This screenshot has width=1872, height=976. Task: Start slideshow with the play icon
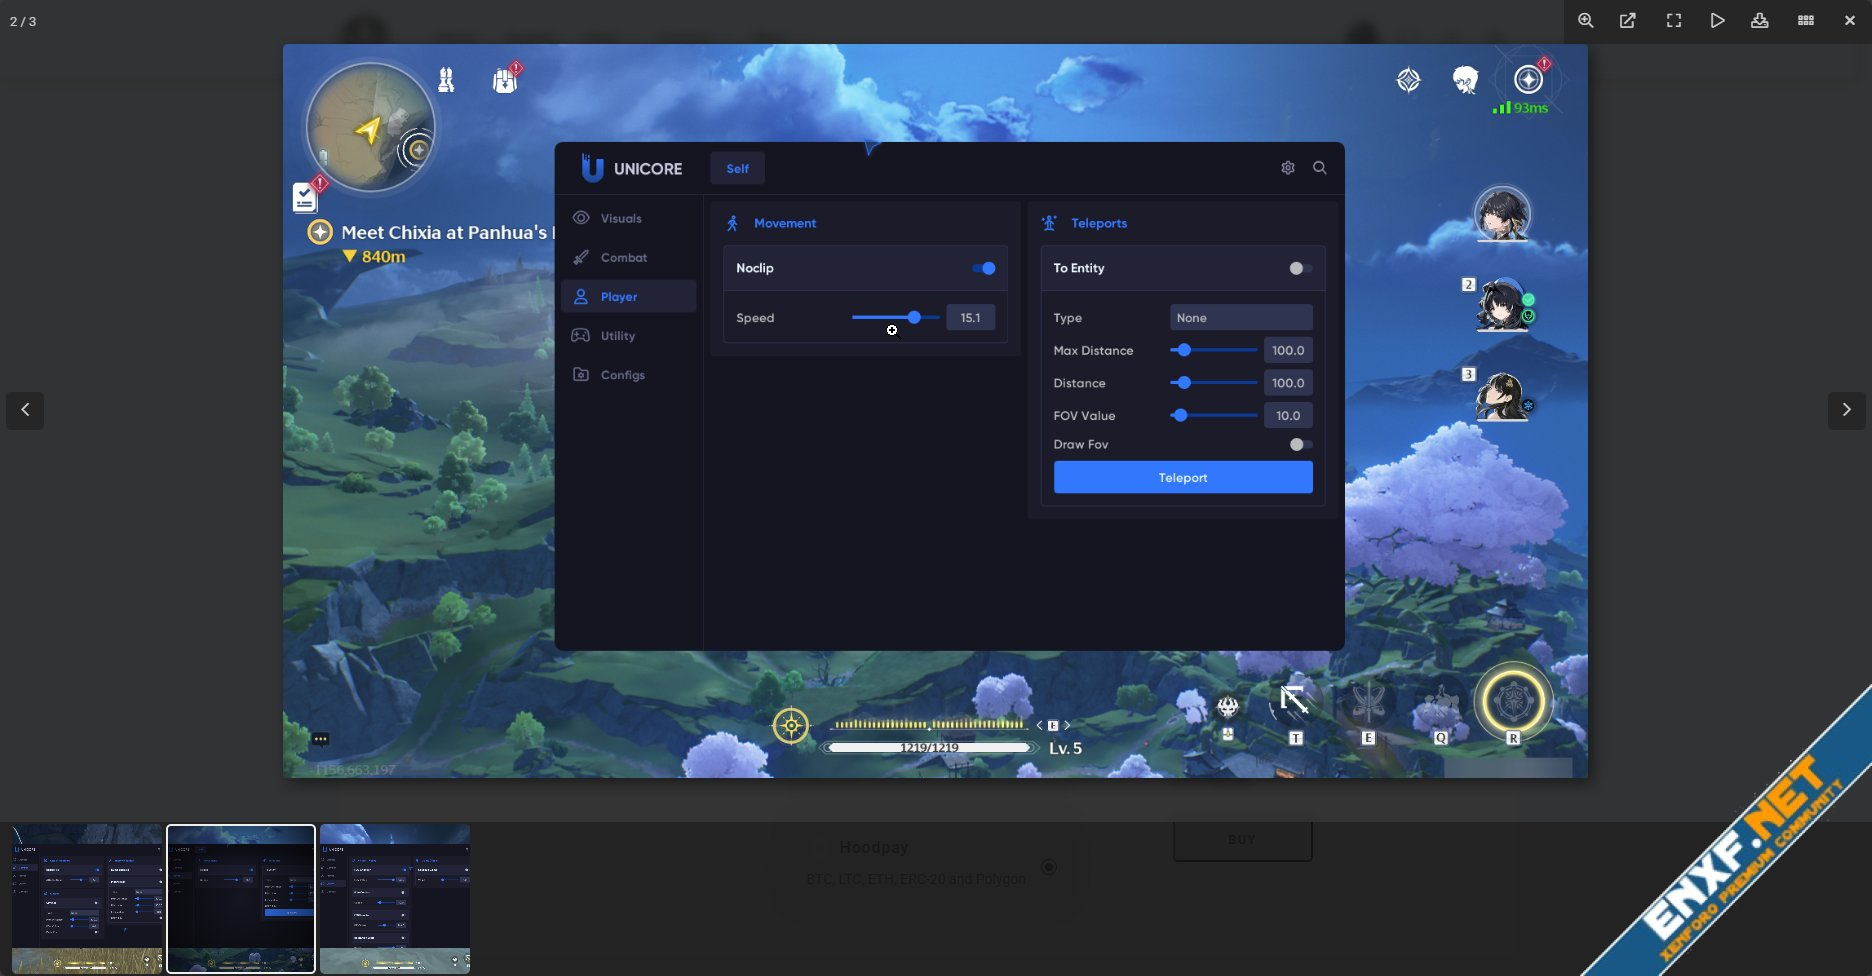click(x=1717, y=21)
